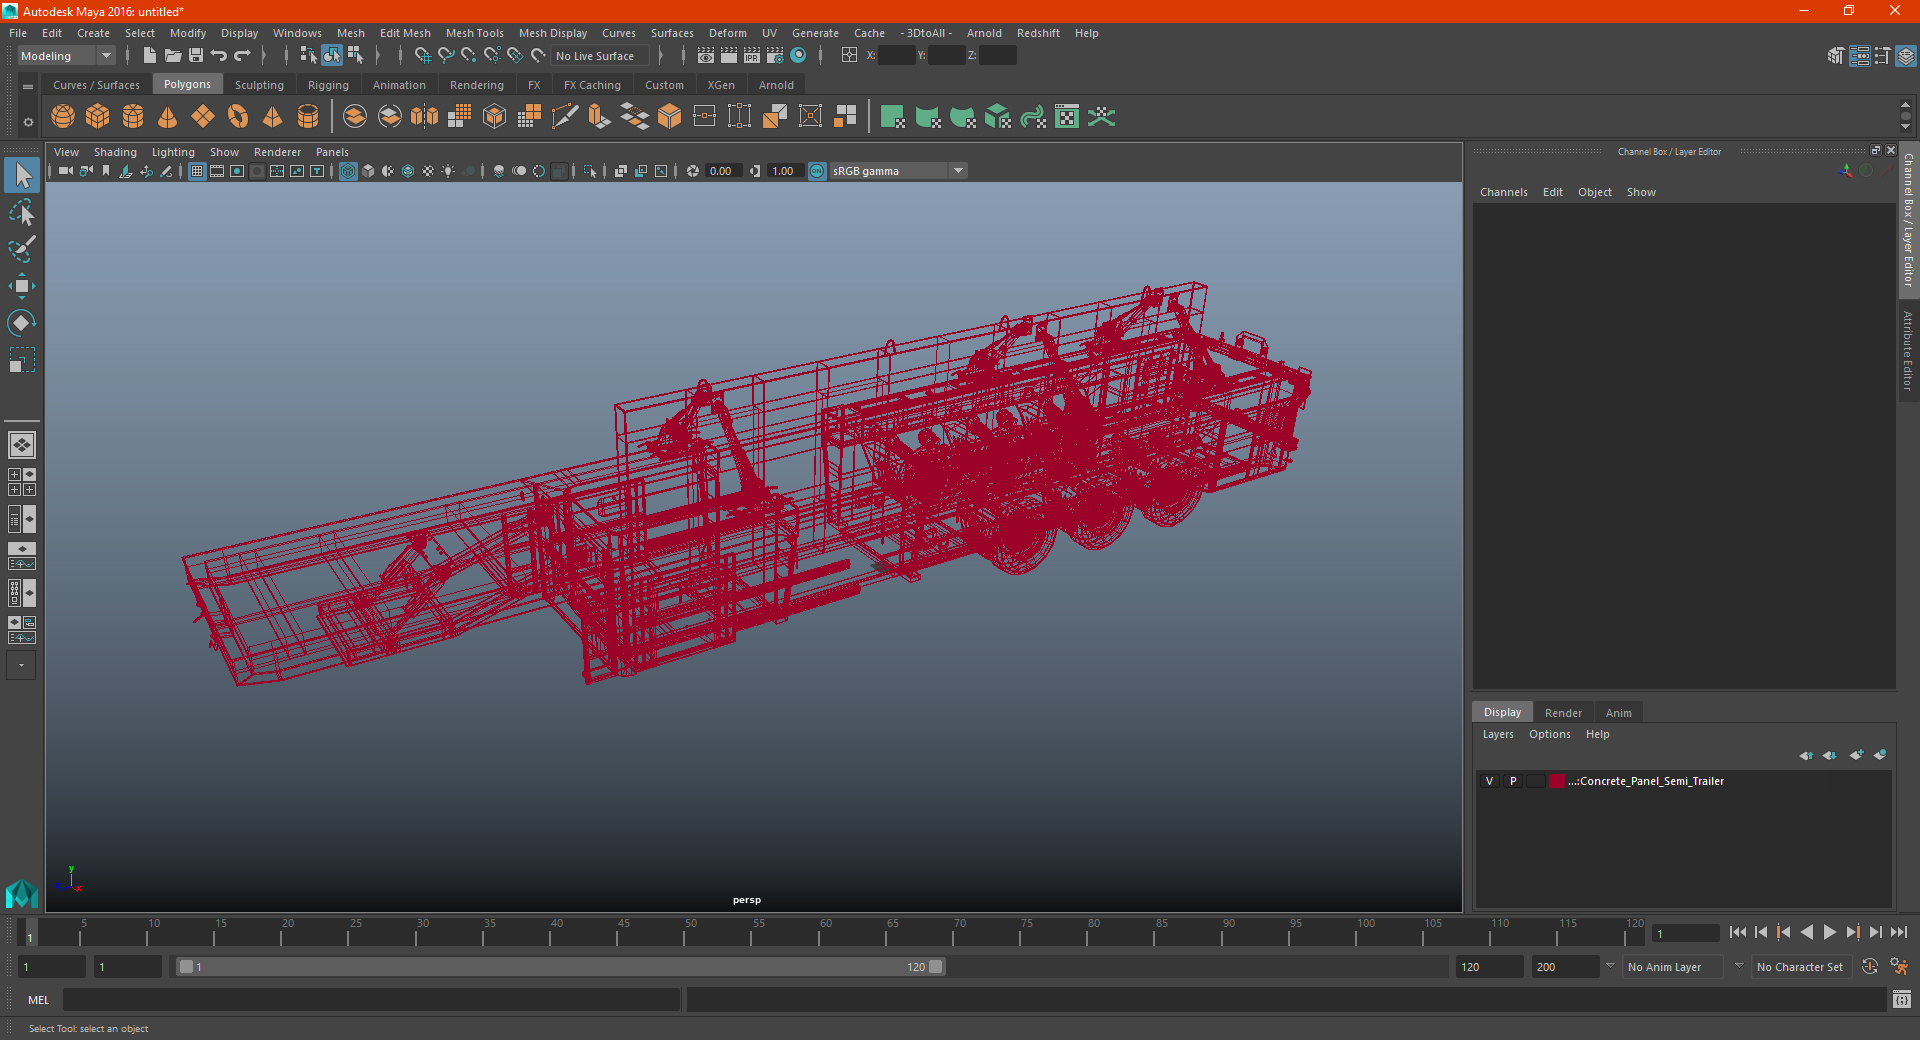The image size is (1920, 1040).
Task: Create a polygon pipe from the shelf
Action: tap(308, 117)
